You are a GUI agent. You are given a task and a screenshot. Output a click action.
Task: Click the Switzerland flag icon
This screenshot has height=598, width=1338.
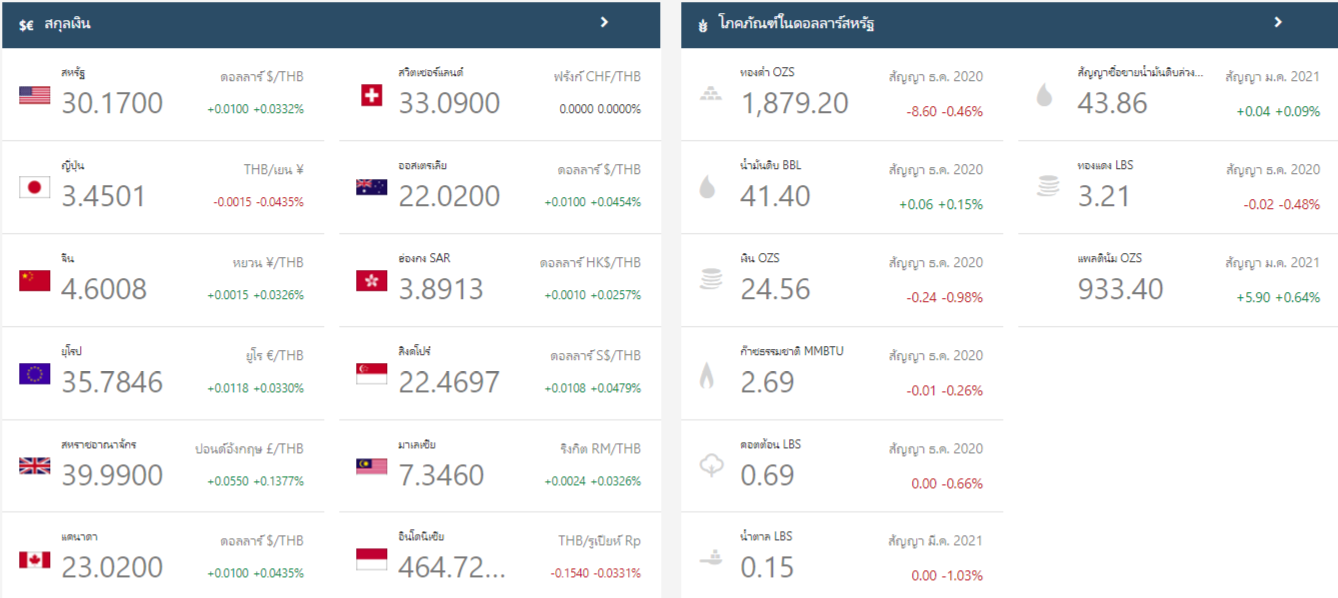pos(371,95)
